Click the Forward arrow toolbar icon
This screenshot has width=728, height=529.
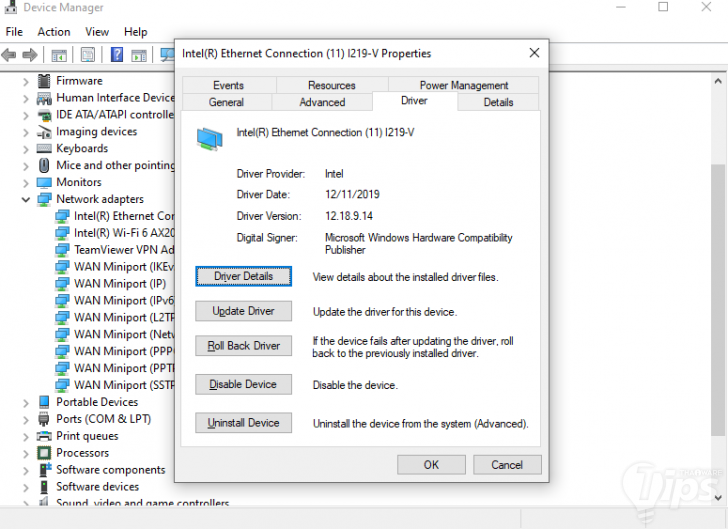(x=30, y=55)
